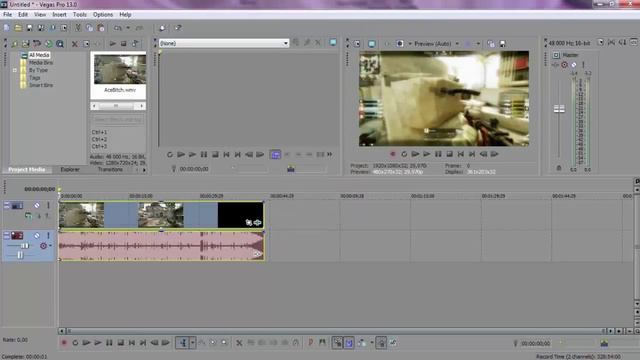The width and height of the screenshot is (640, 360).
Task: Click the video event Pan/Crop icon
Action: [249, 222]
